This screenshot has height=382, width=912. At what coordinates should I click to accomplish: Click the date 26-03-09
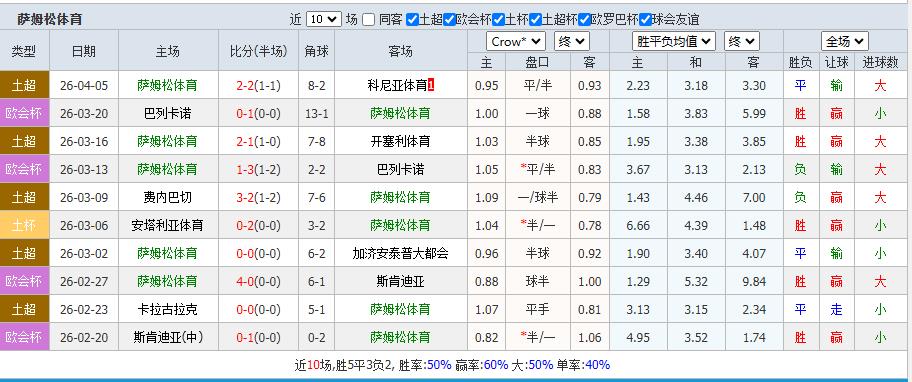click(x=84, y=197)
